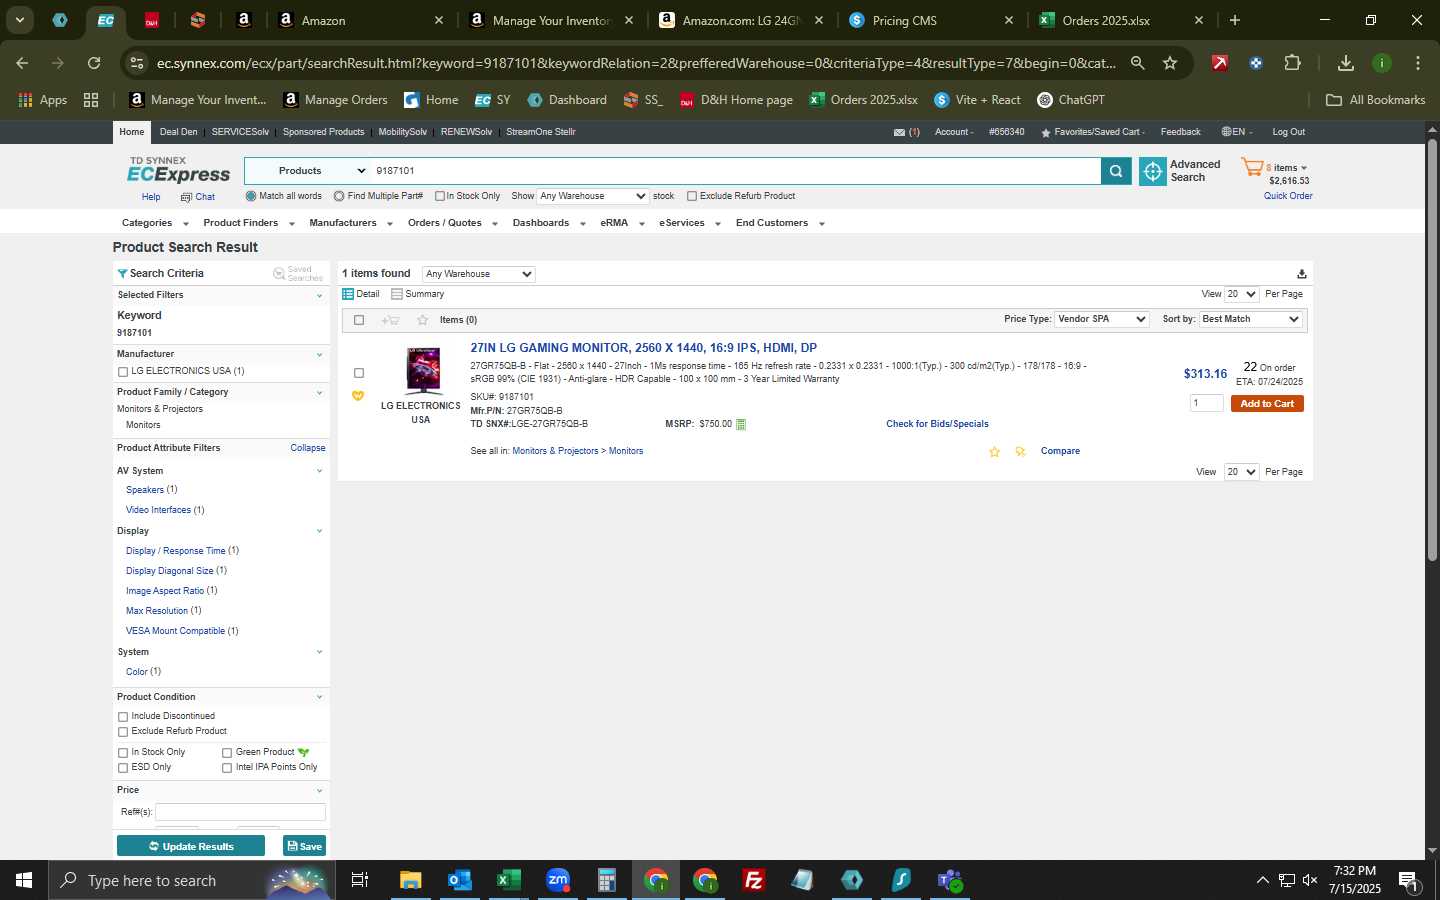1440x900 pixels.
Task: Click the gold heart badge under product checkbox
Action: (358, 396)
